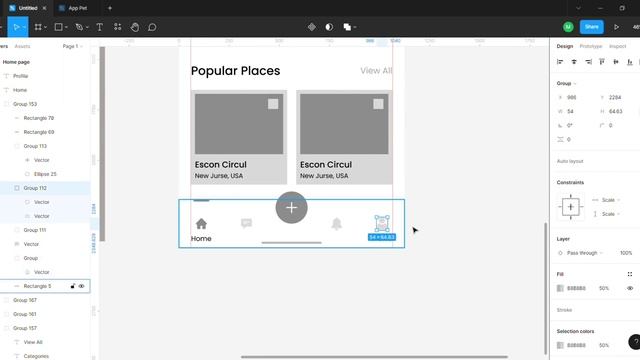This screenshot has width=640, height=360.
Task: Click the Auto layout section label
Action: 570,161
